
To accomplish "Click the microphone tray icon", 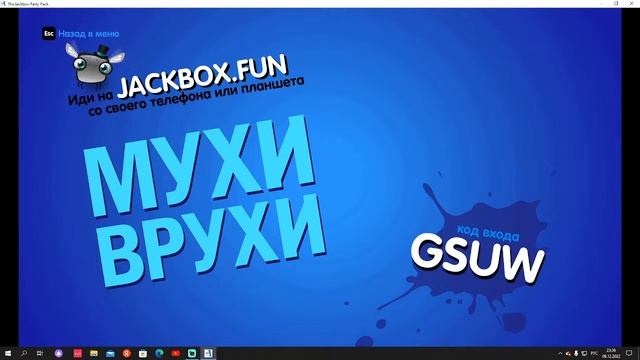I will [576, 353].
